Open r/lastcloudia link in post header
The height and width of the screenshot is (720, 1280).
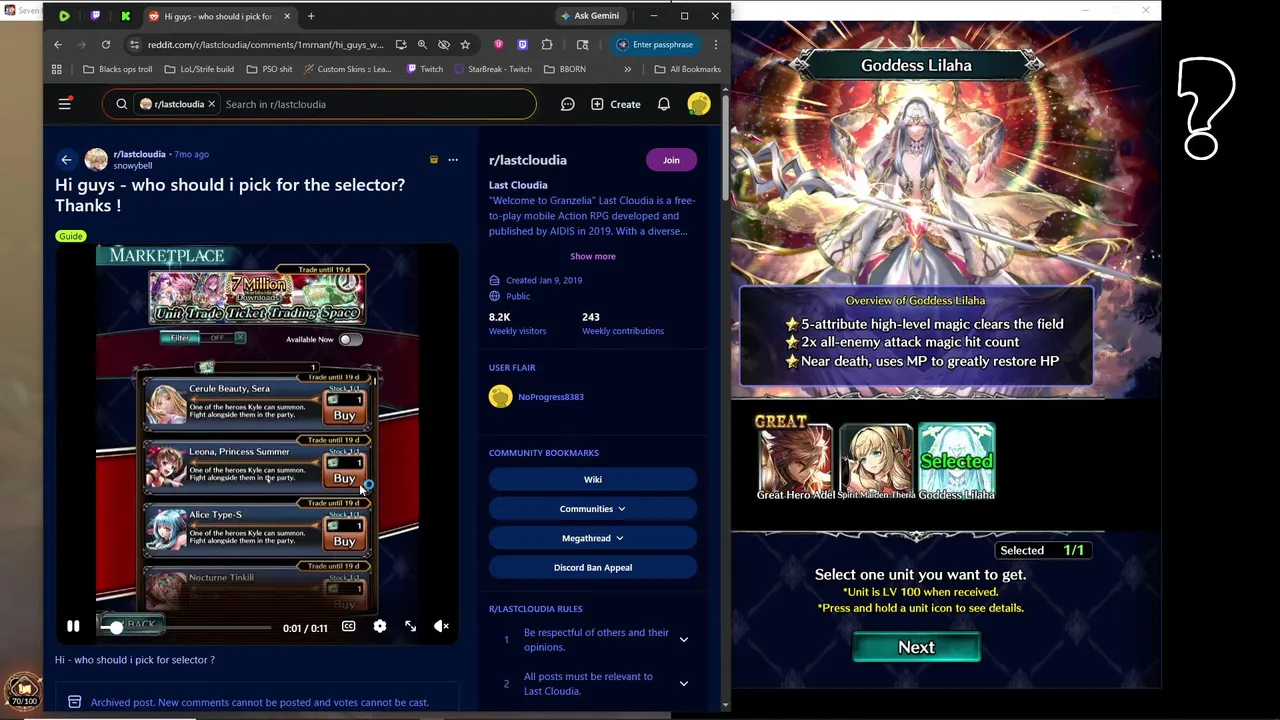pos(139,154)
